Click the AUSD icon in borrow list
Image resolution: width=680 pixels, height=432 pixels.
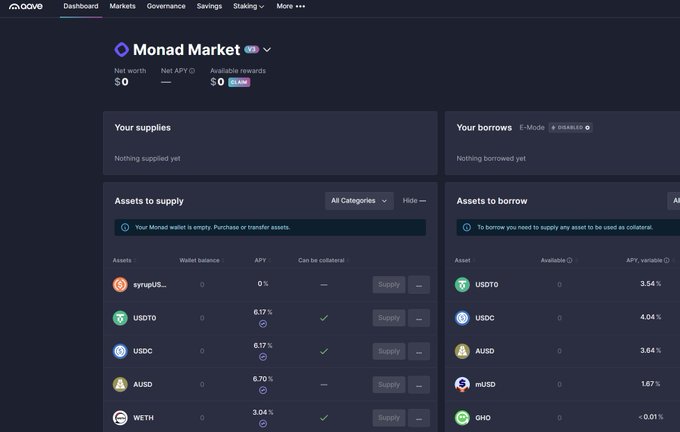point(462,351)
